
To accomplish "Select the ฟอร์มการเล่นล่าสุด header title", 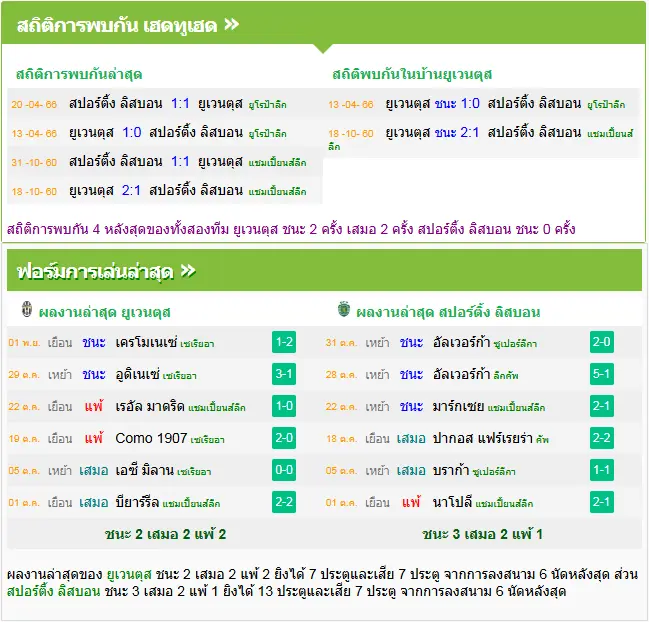I will point(95,272).
